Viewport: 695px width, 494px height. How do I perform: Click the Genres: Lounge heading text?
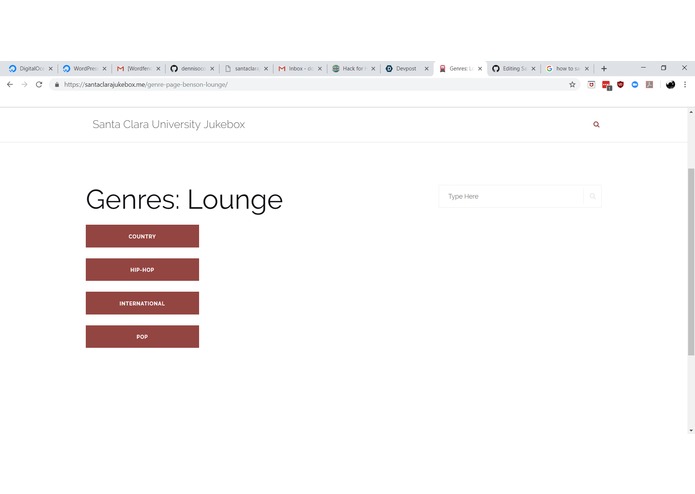184,200
